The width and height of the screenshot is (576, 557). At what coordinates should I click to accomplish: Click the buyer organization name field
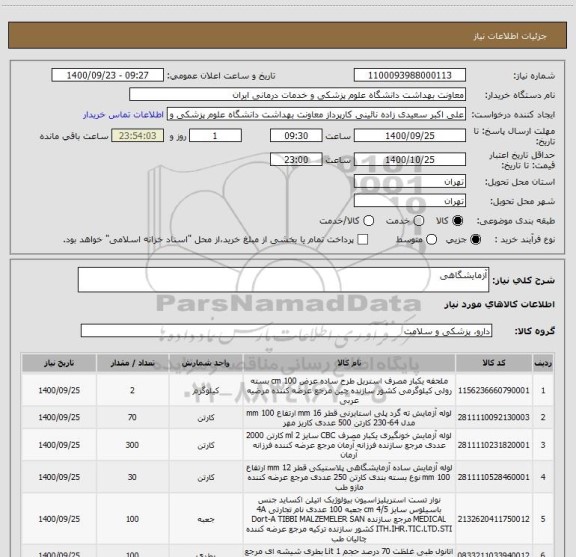297,95
